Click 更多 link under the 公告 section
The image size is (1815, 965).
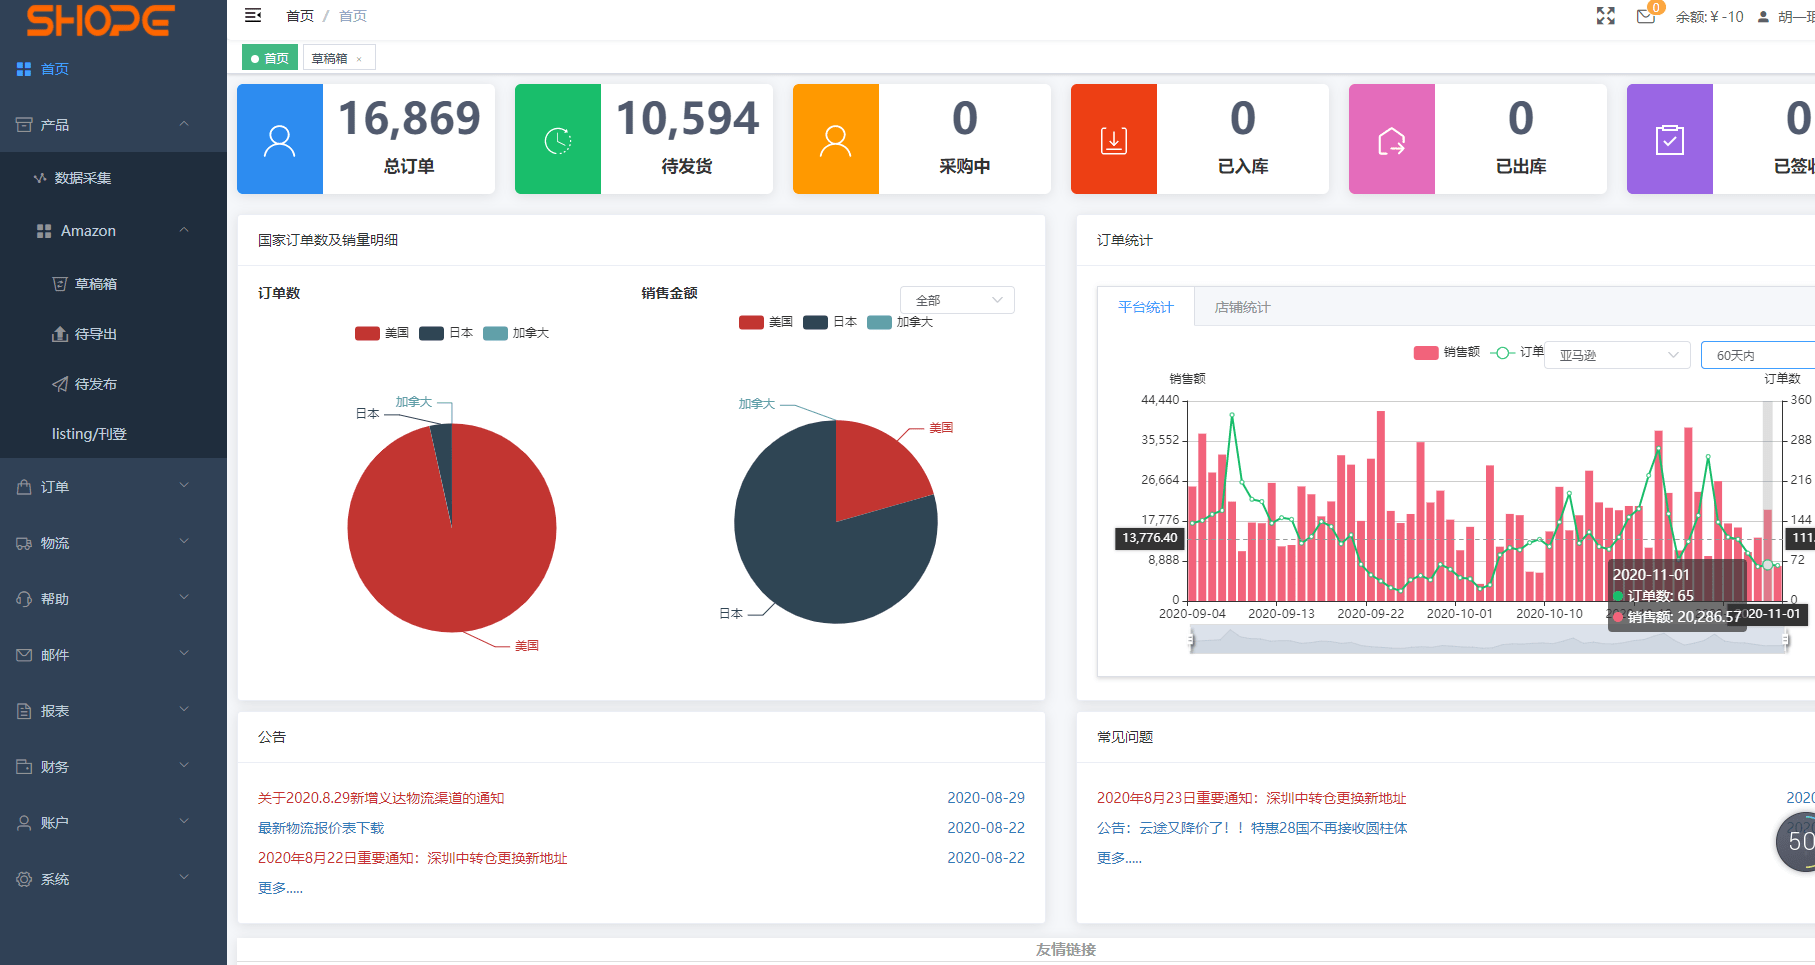coord(280,888)
